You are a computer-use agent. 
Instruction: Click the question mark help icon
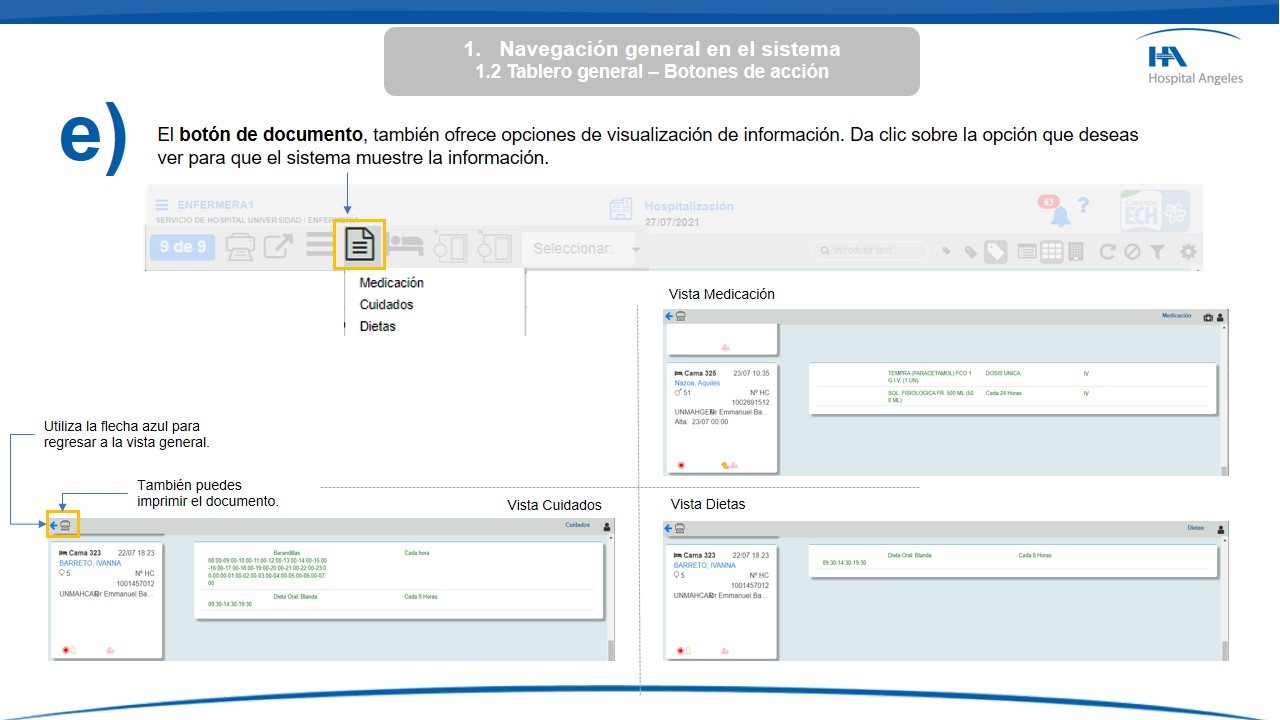coord(1083,207)
